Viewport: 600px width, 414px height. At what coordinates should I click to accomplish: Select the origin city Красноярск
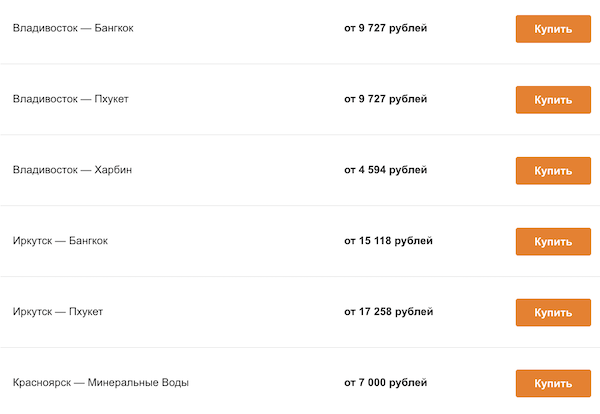pos(40,383)
